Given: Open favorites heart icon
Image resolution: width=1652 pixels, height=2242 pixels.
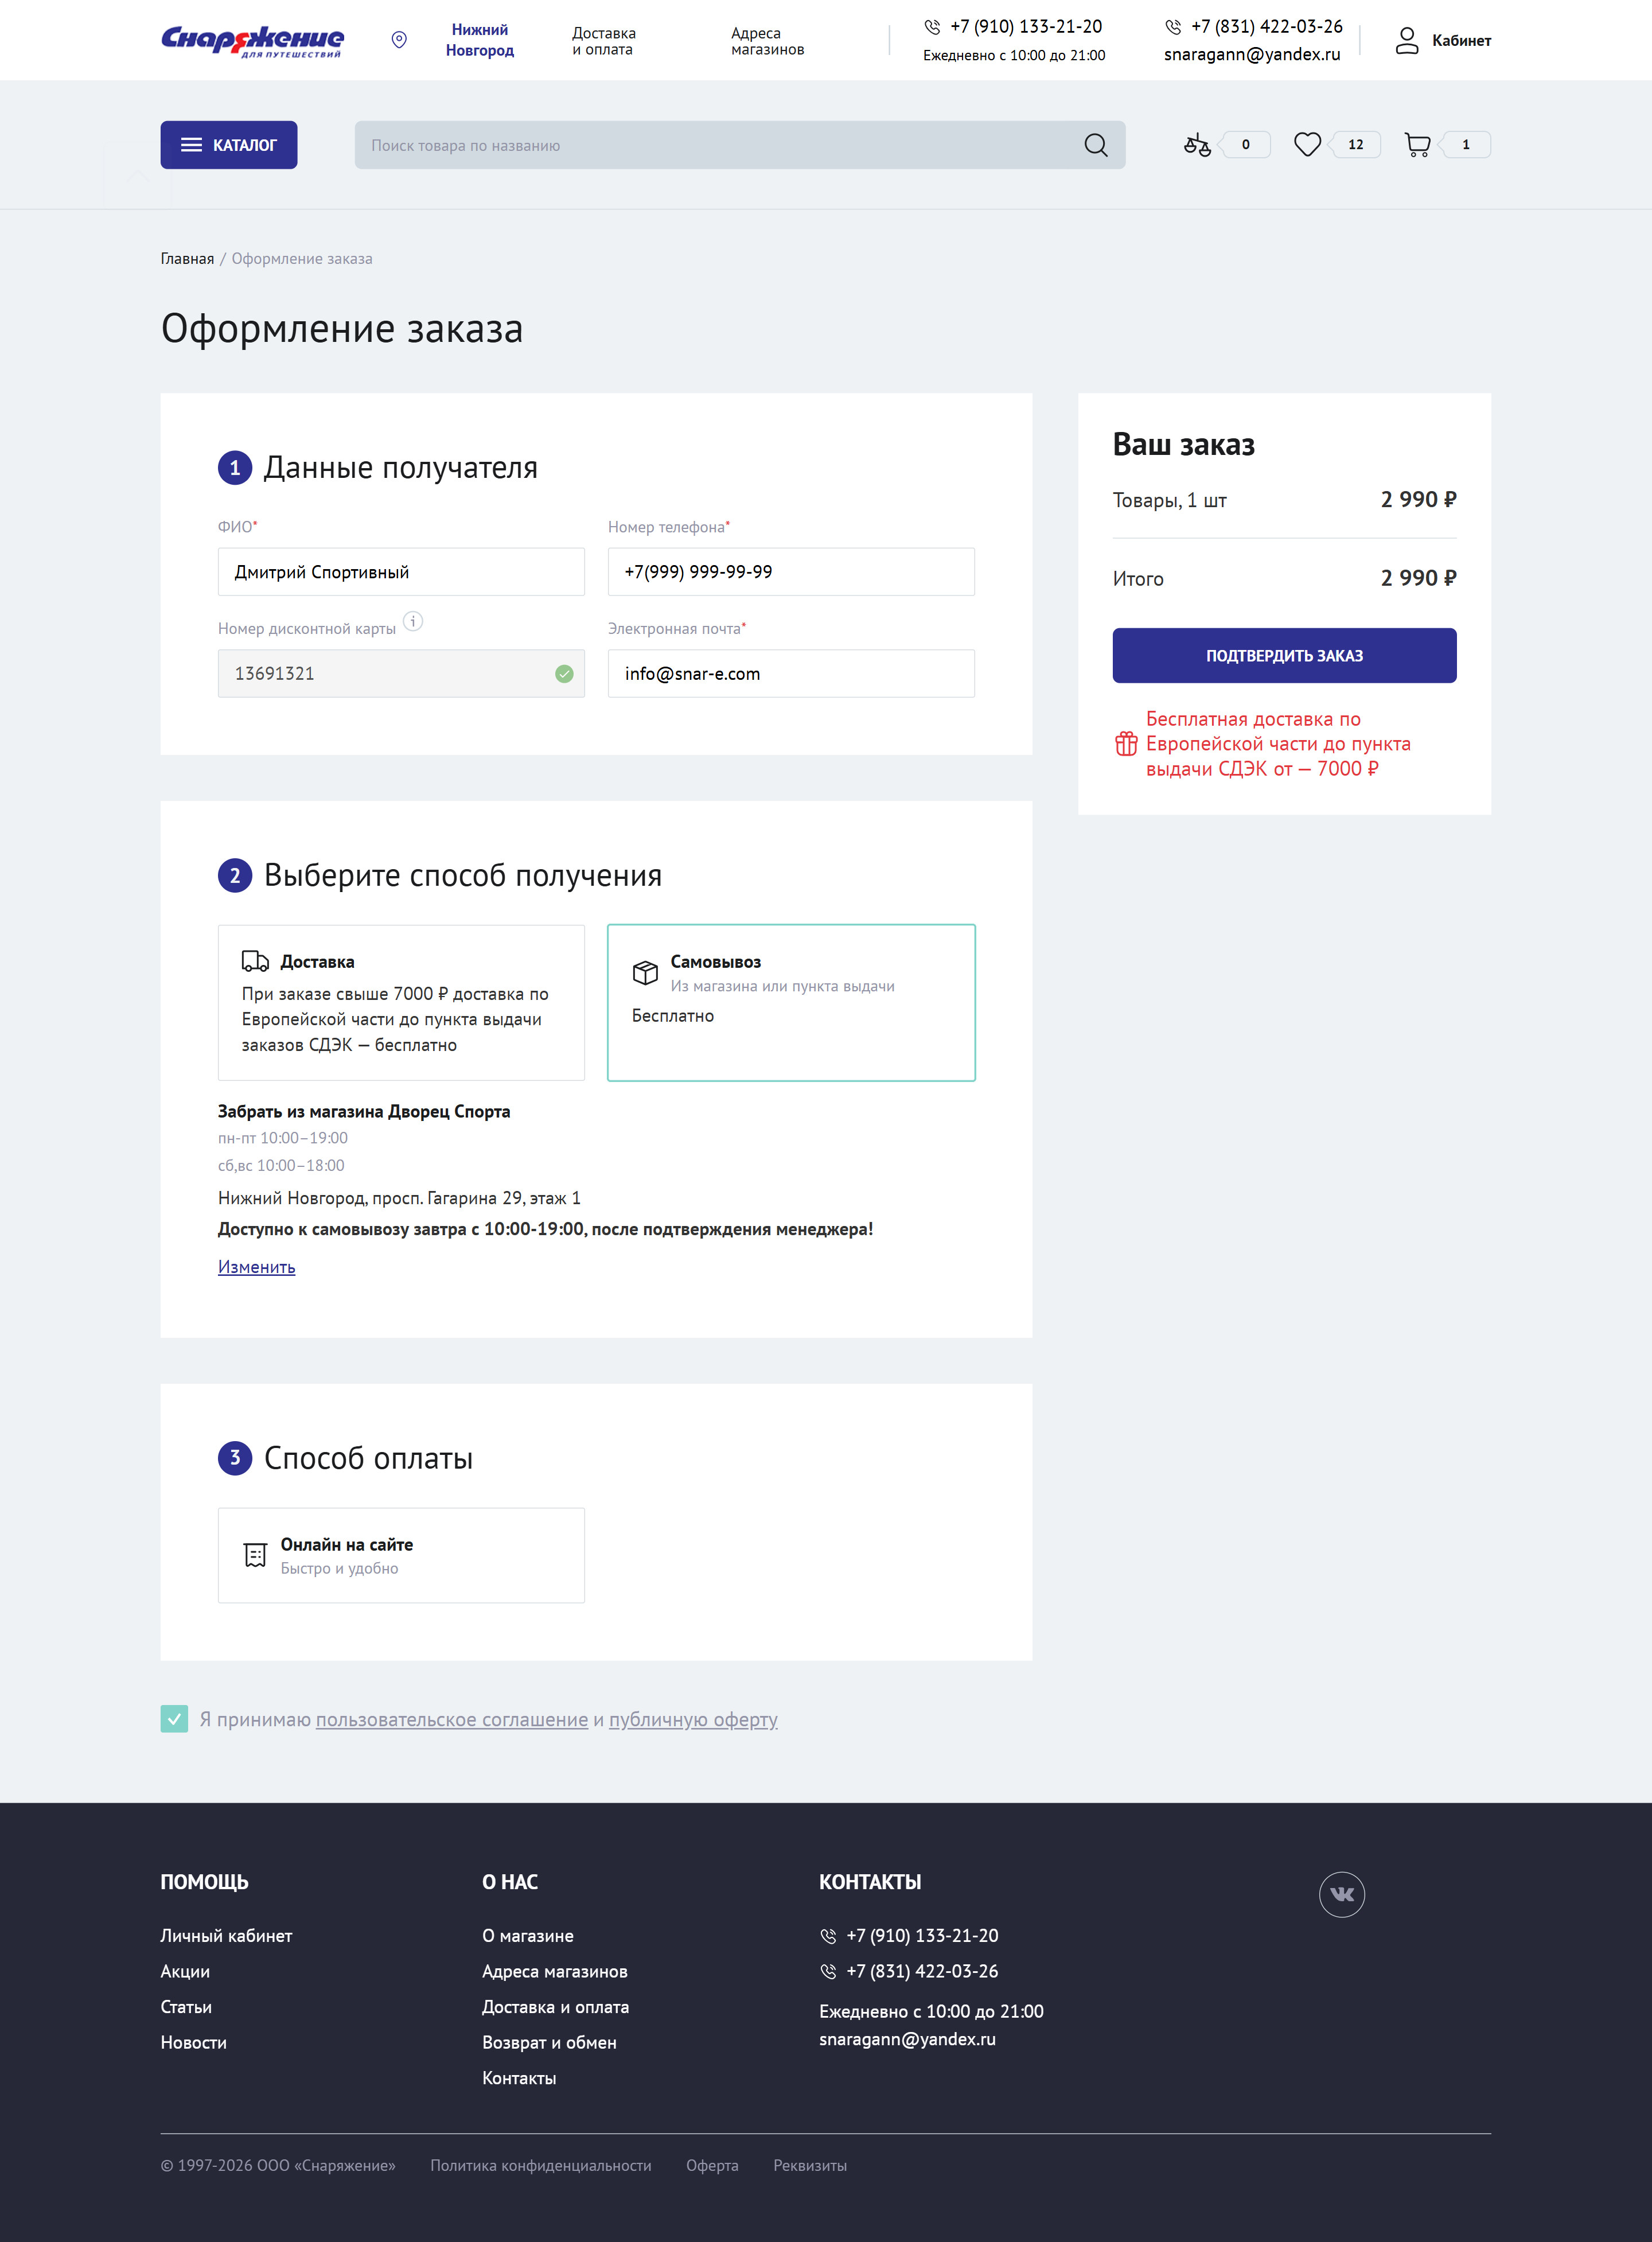Looking at the screenshot, I should click(1307, 145).
